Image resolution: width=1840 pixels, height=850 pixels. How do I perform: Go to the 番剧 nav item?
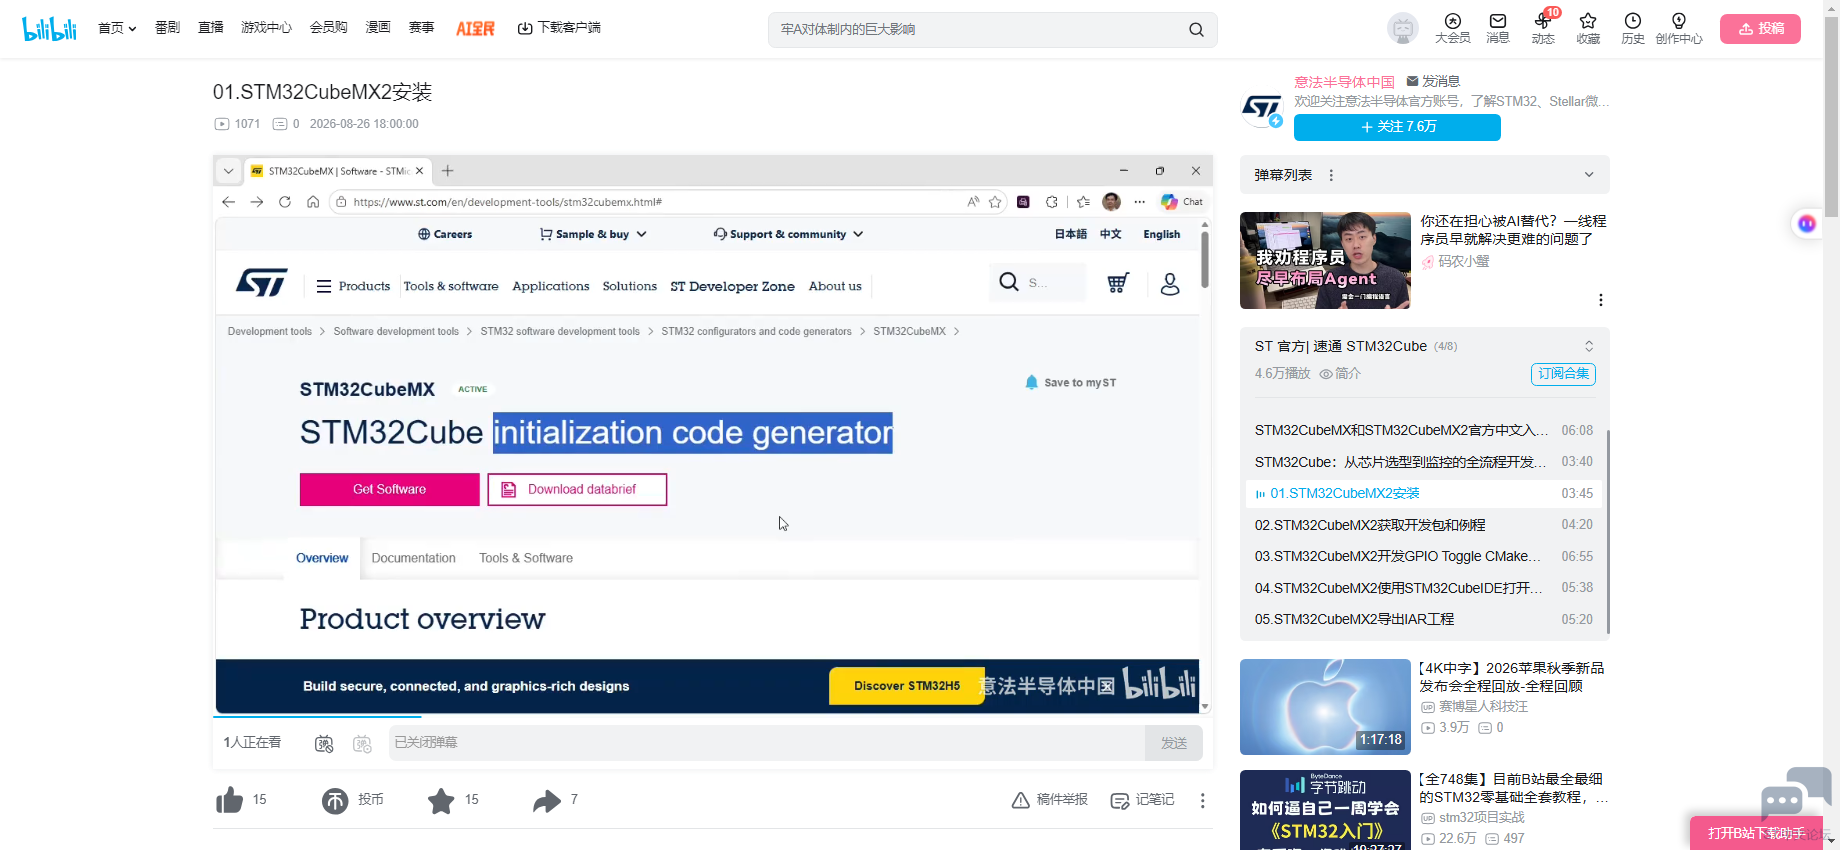pos(167,28)
